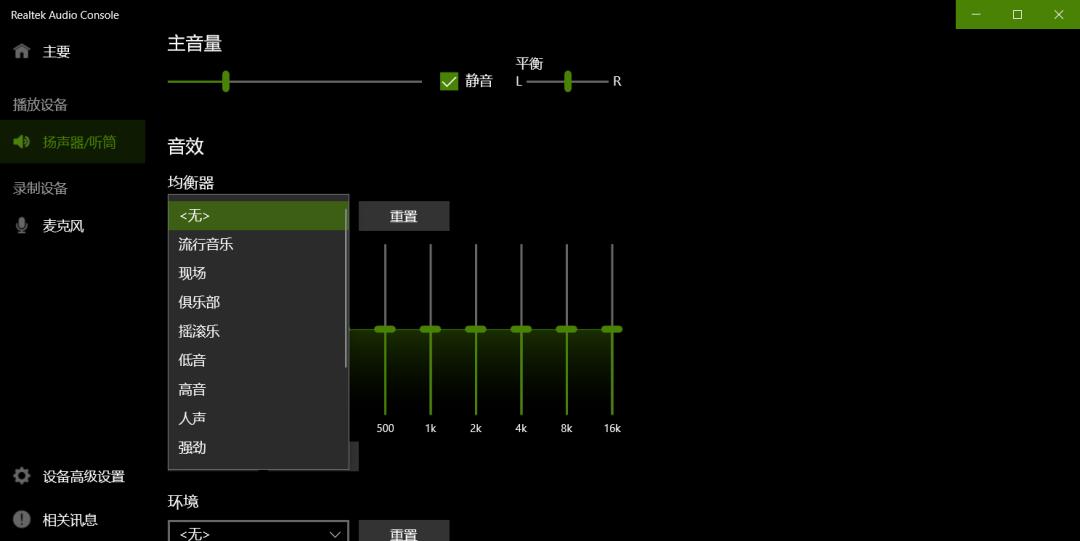Open the 主要 home icon
The width and height of the screenshot is (1080, 541).
tap(21, 51)
